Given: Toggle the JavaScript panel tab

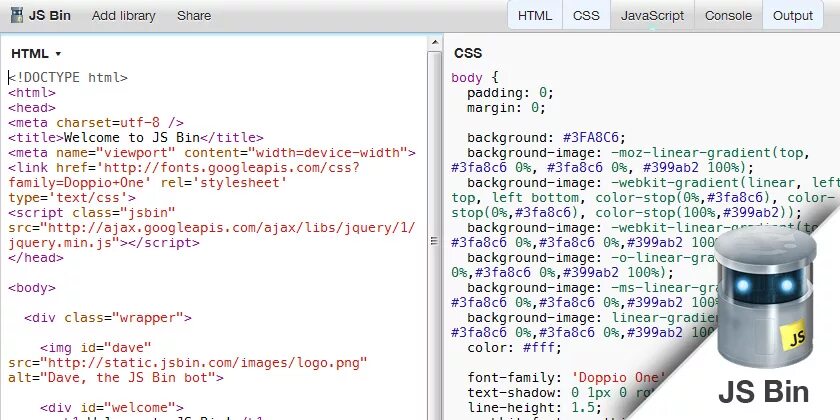Looking at the screenshot, I should tap(652, 16).
